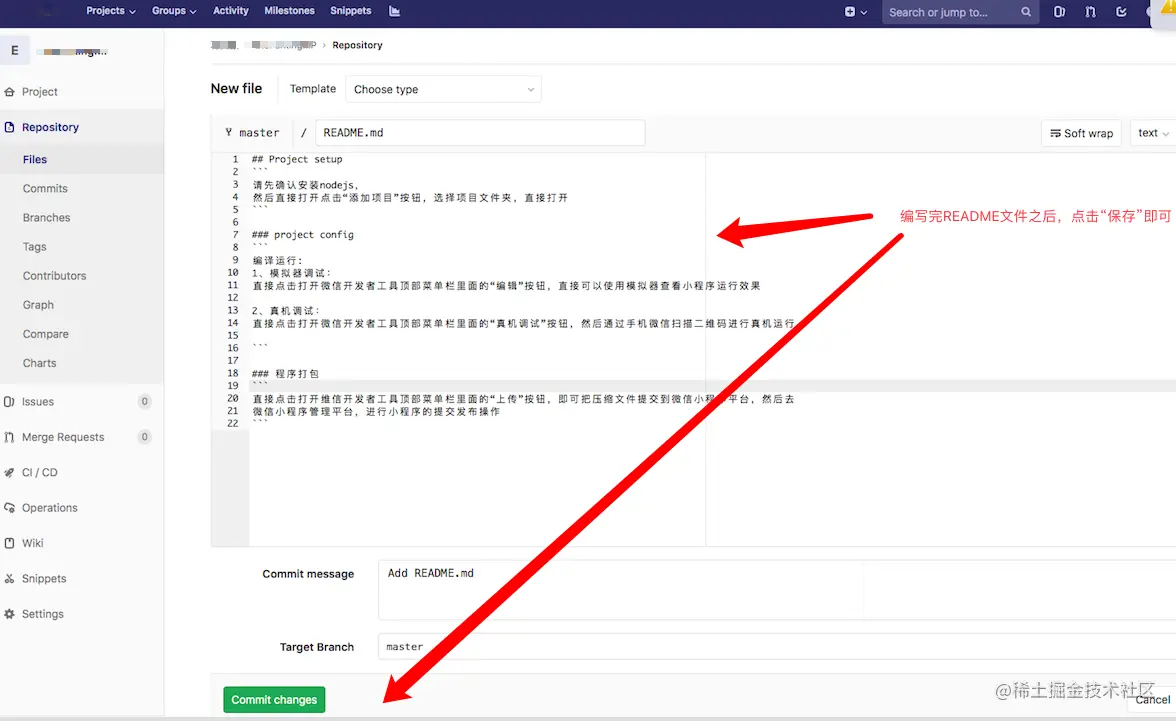Open the Branches page
This screenshot has height=721, width=1176.
click(46, 218)
